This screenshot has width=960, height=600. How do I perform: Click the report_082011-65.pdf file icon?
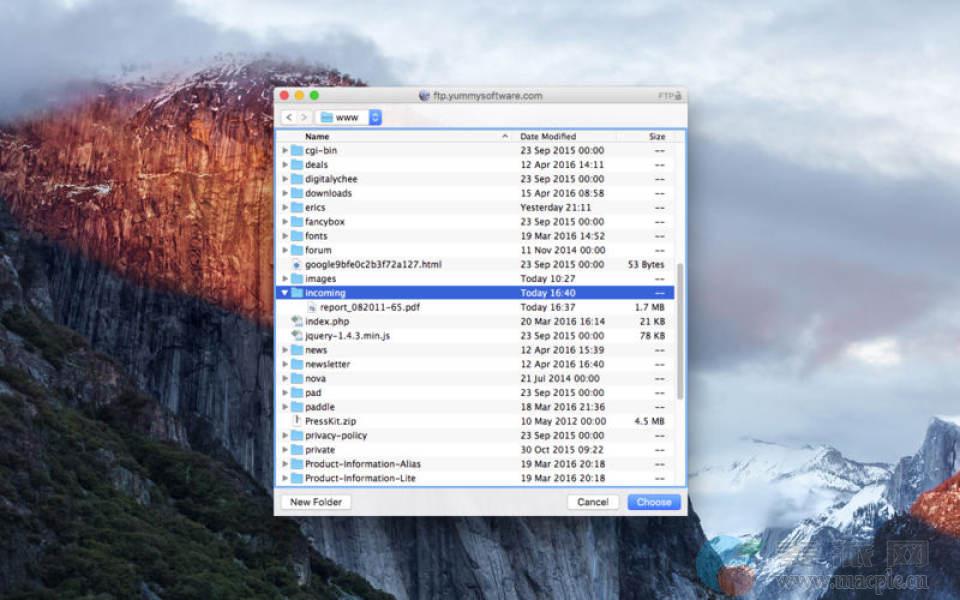click(311, 307)
